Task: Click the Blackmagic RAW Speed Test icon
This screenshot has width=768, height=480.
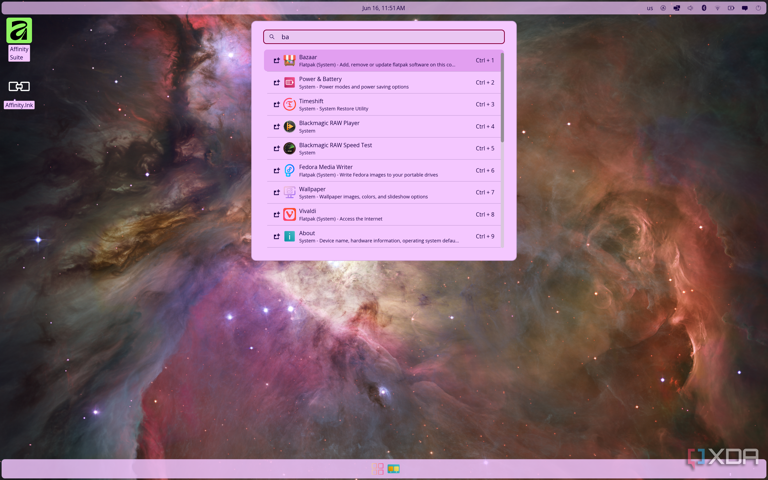Action: click(x=289, y=148)
